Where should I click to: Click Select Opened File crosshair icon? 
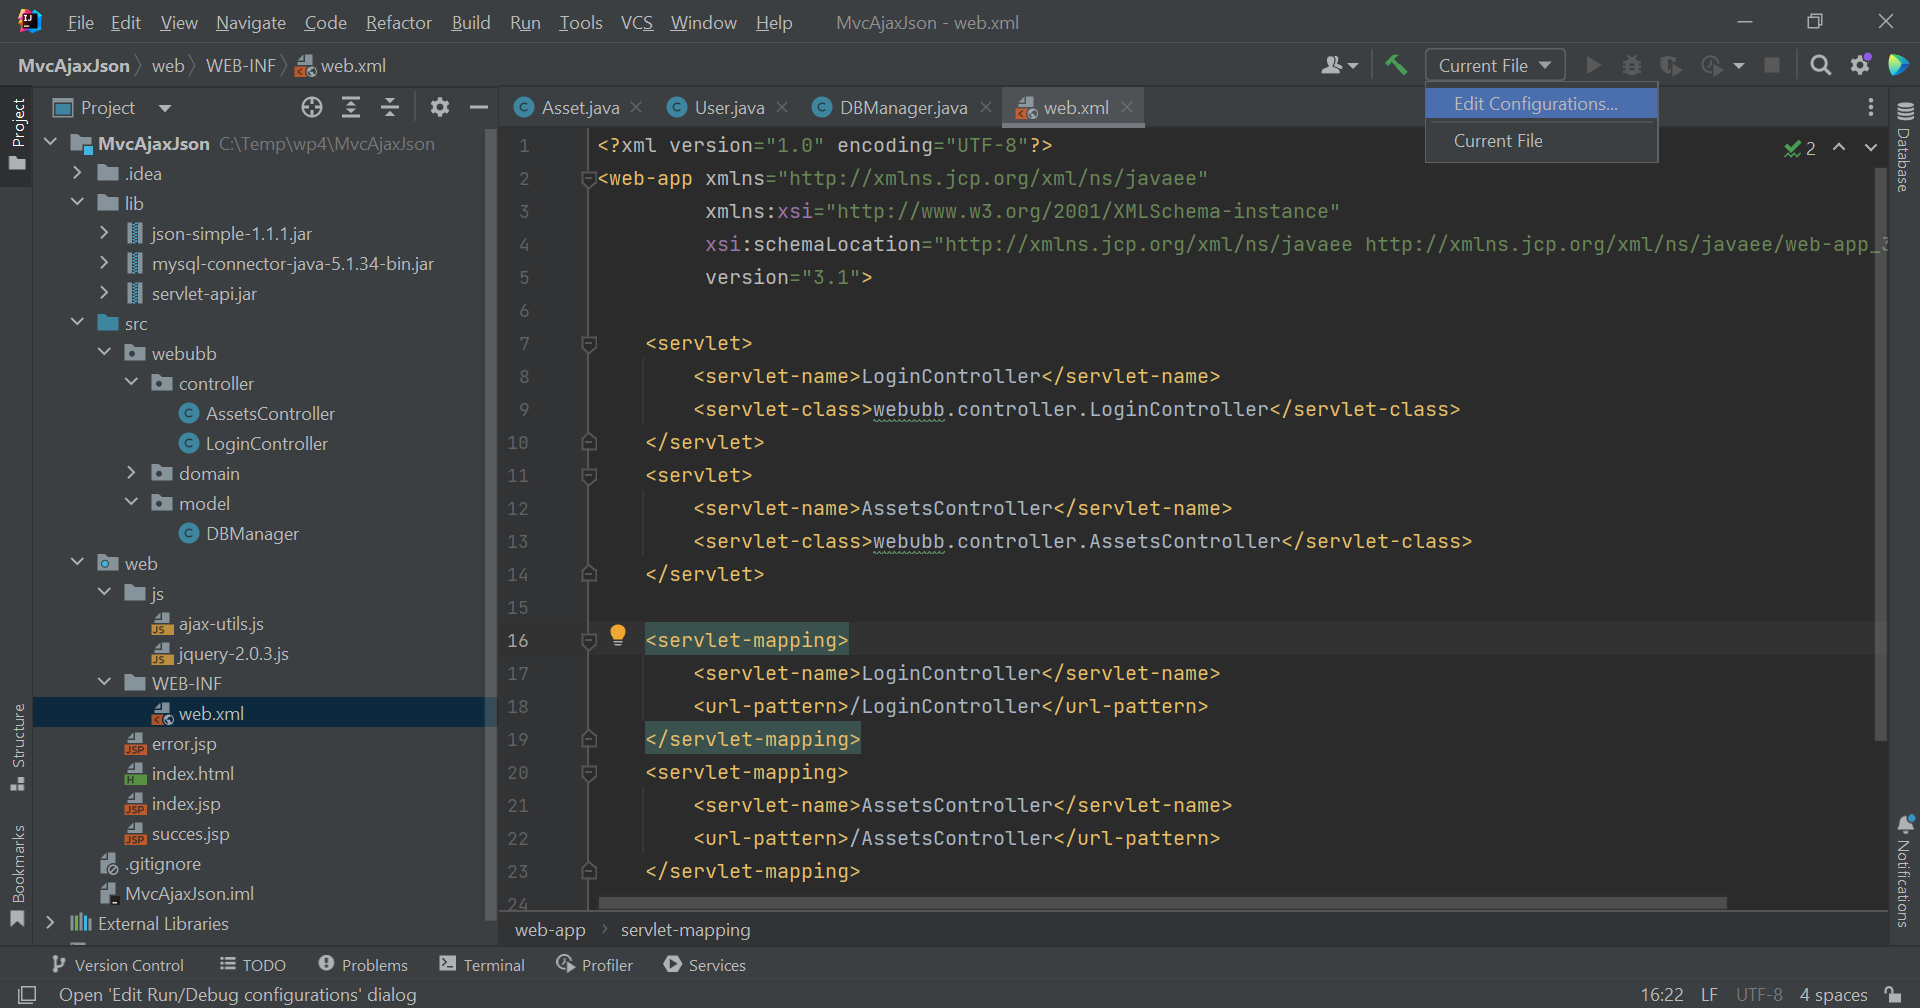(x=312, y=107)
